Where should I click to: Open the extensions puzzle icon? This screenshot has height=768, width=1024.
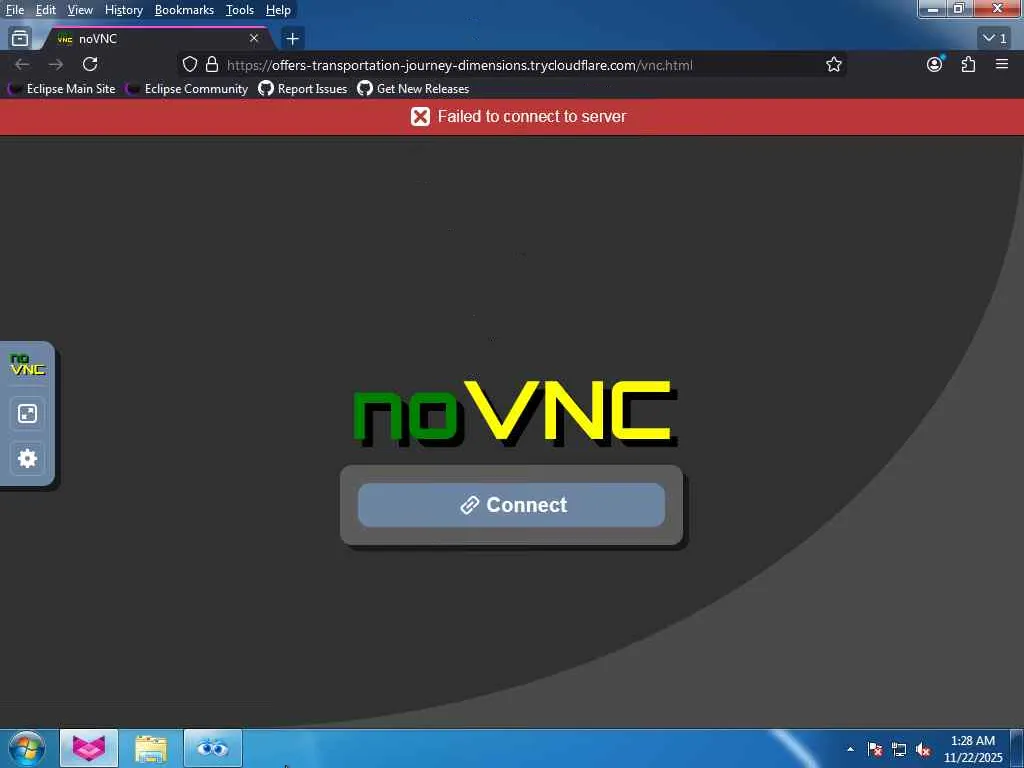968,64
